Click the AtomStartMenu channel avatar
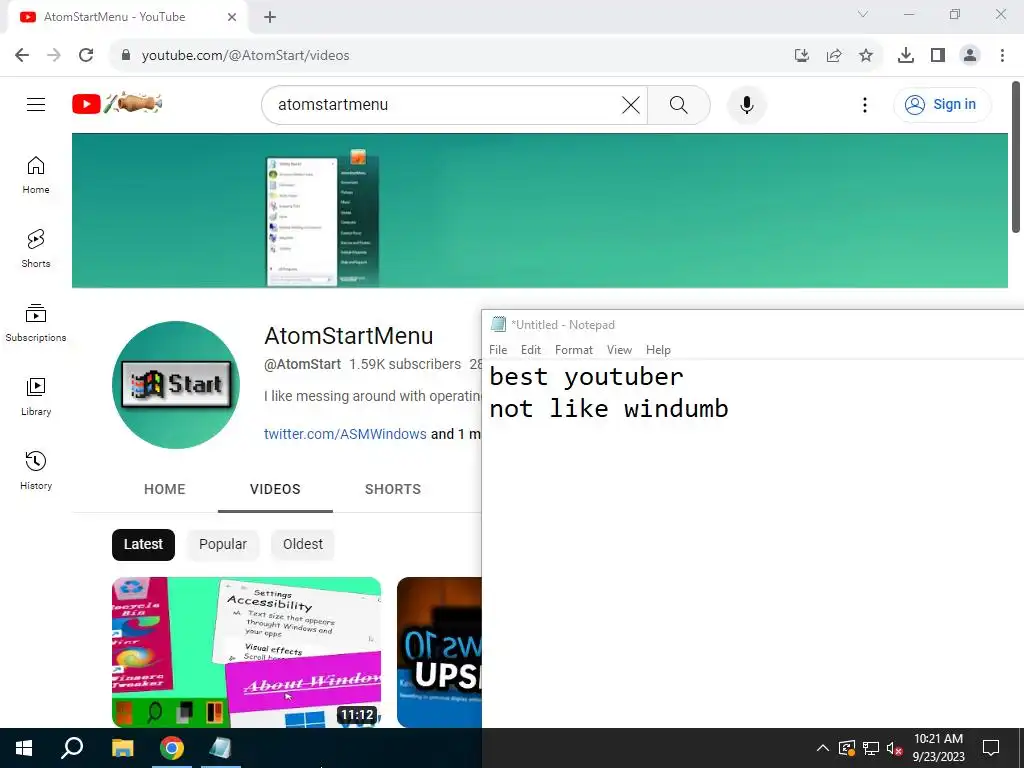Screen dimensions: 1024x768 (176, 385)
